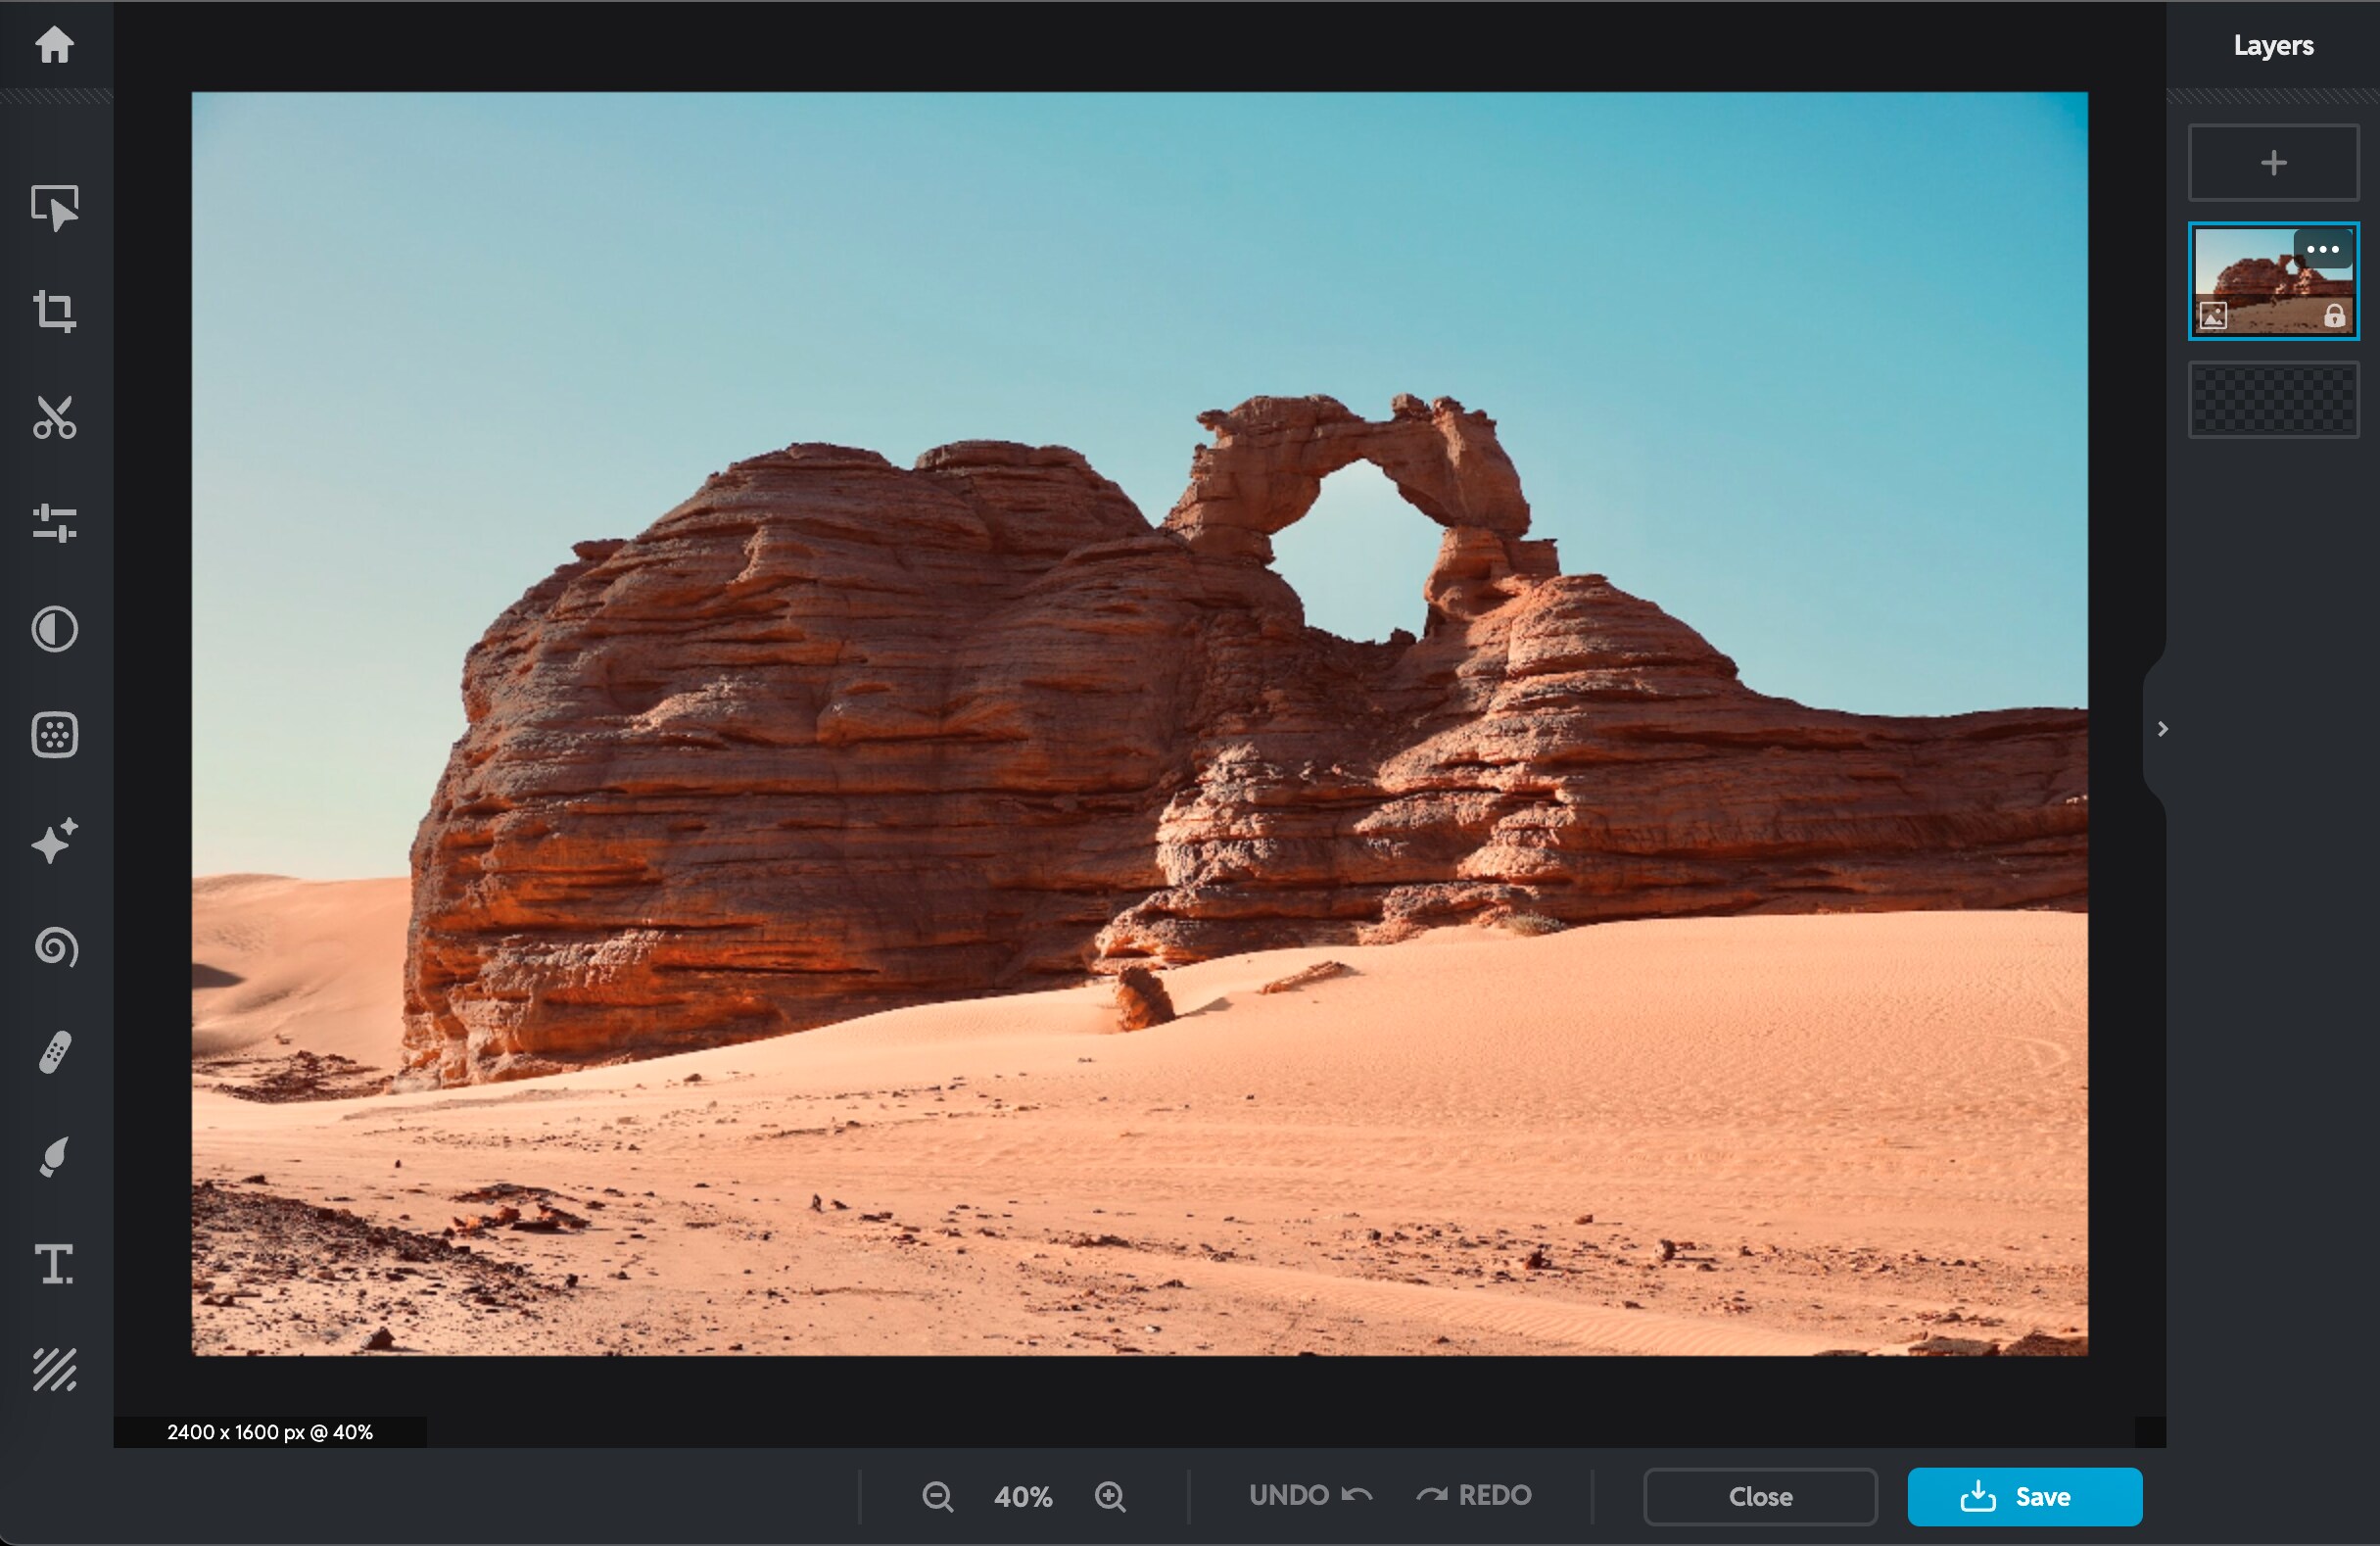This screenshot has height=1546, width=2380.
Task: Collapse the Layers panel with chevron
Action: [2162, 729]
